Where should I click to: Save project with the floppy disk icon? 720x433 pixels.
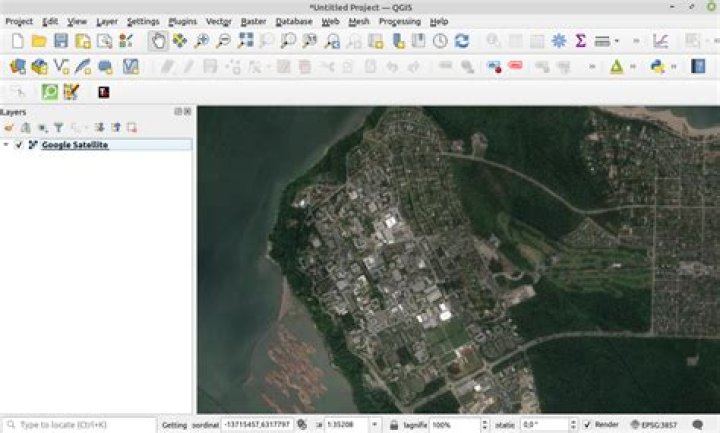(x=61, y=41)
